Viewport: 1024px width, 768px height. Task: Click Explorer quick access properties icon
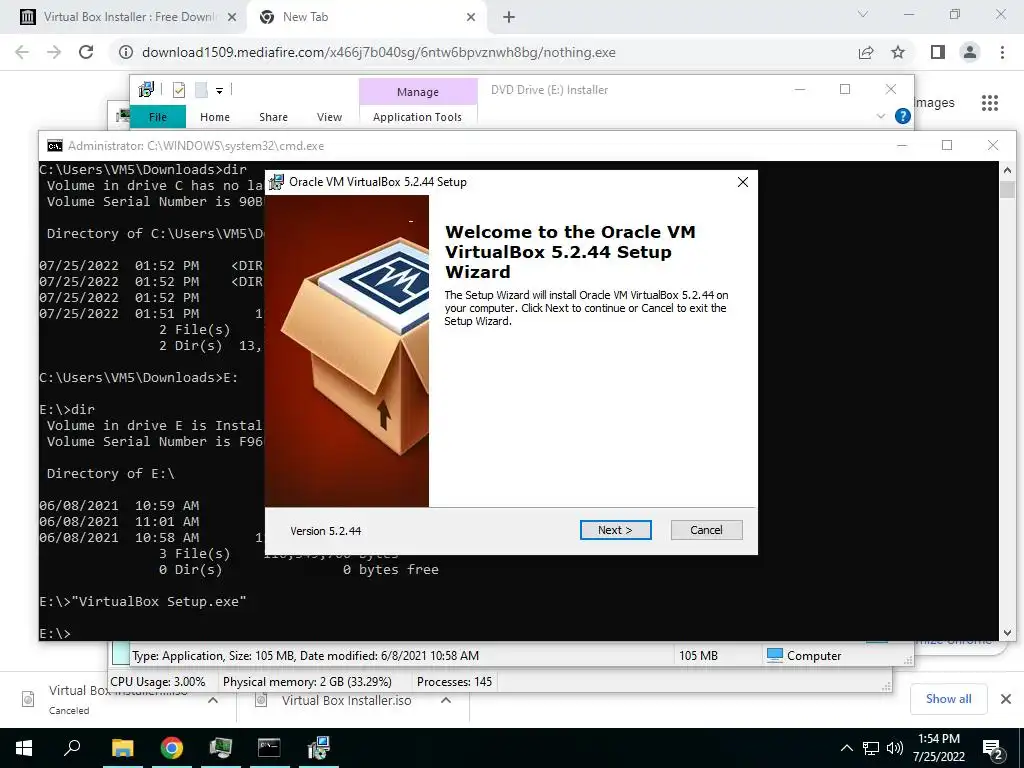coord(179,90)
